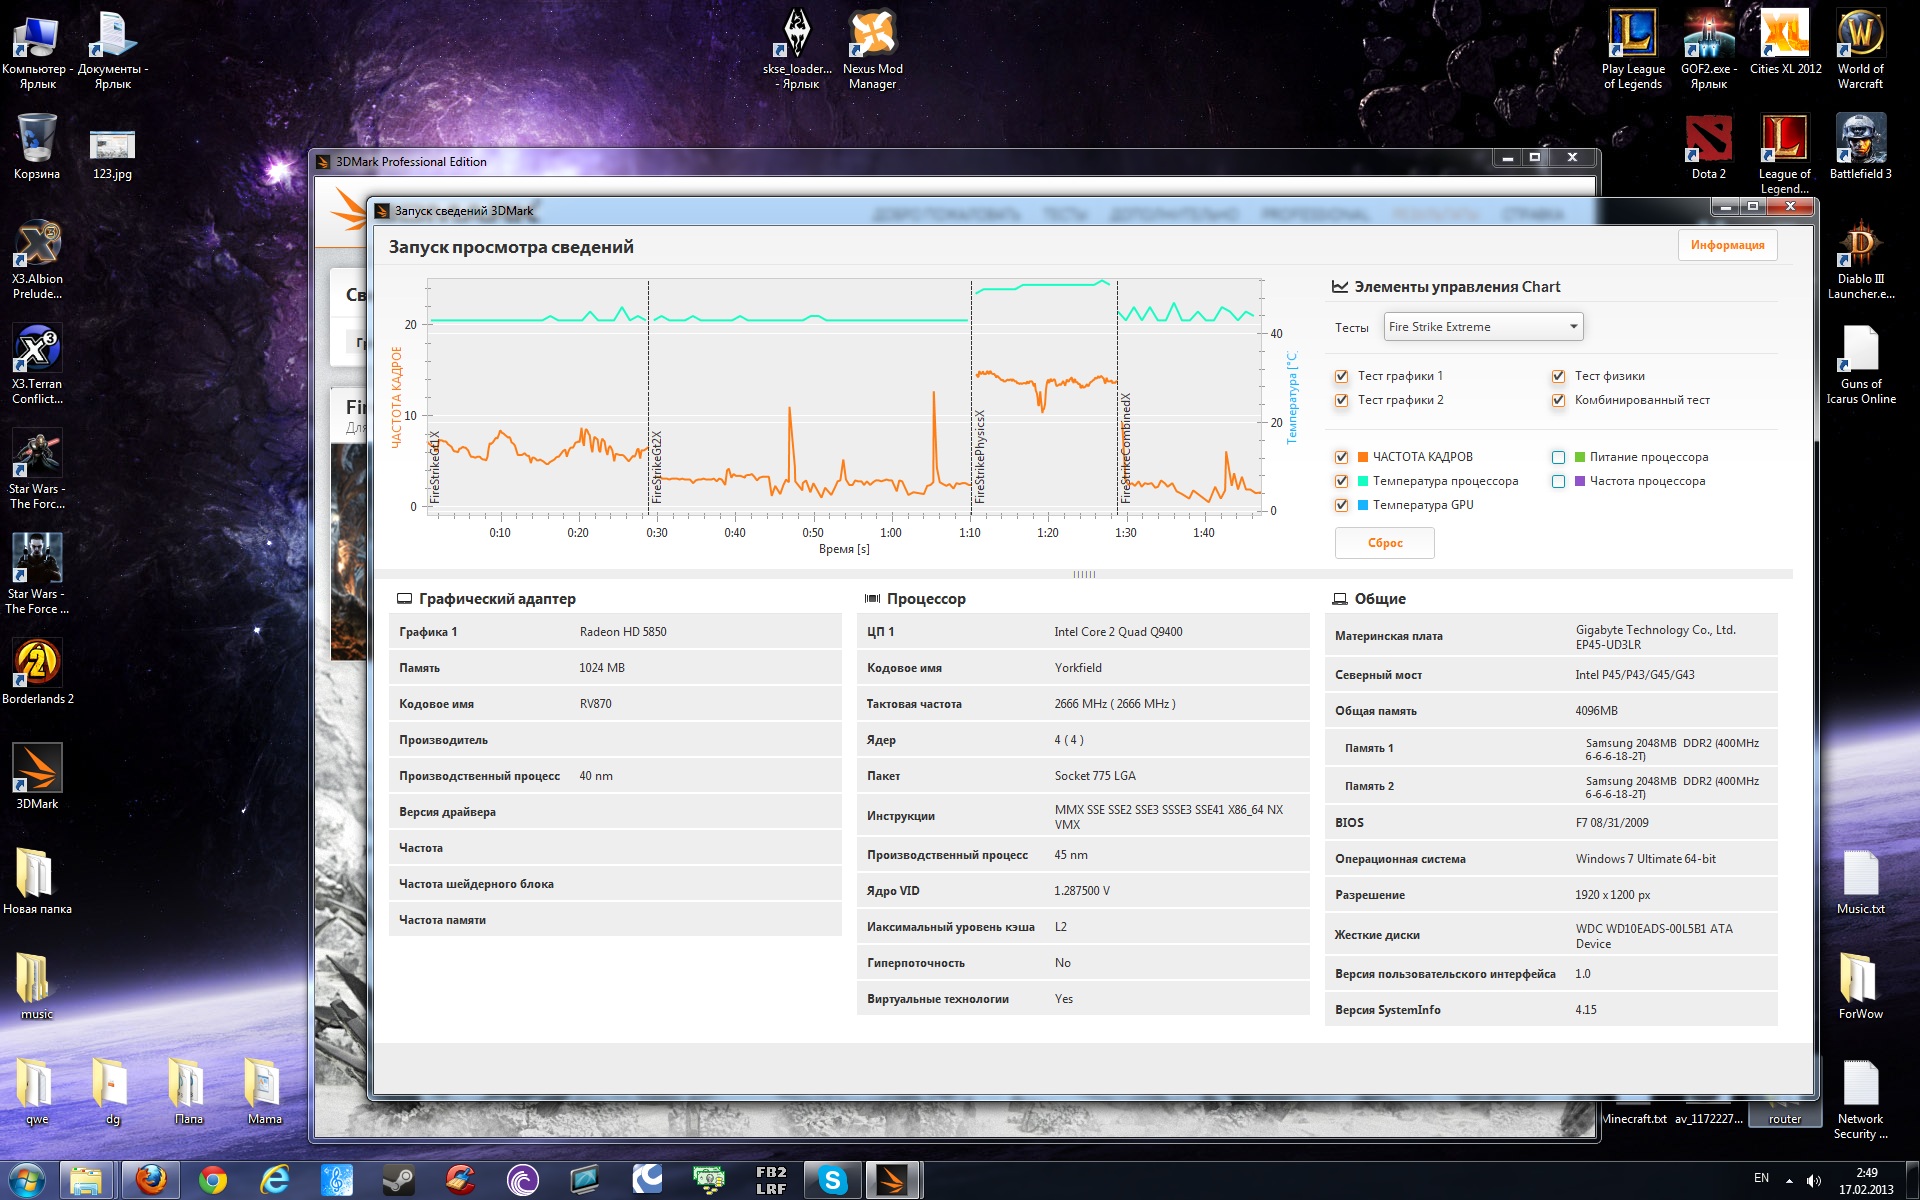The image size is (1920, 1200).
Task: Click the FireStrikePhysicsX marker on chart
Action: pos(980,456)
